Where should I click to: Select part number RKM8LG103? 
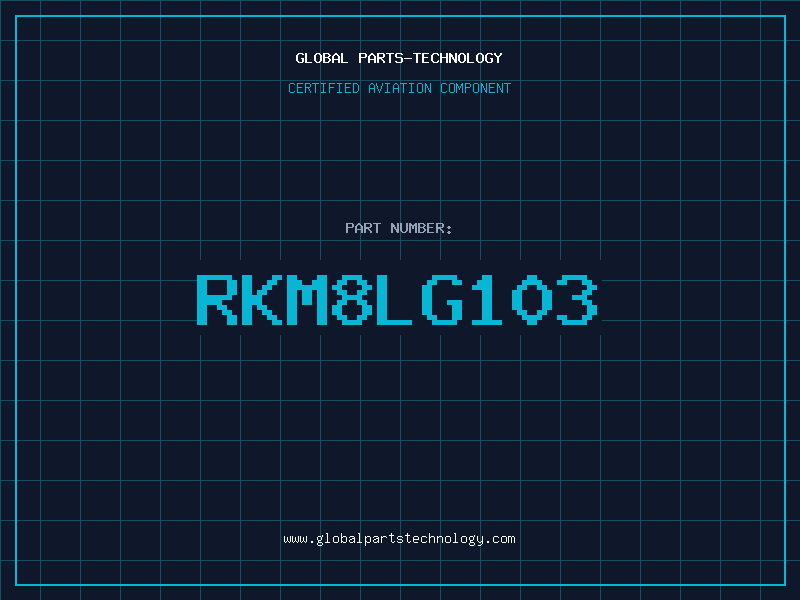(x=397, y=299)
